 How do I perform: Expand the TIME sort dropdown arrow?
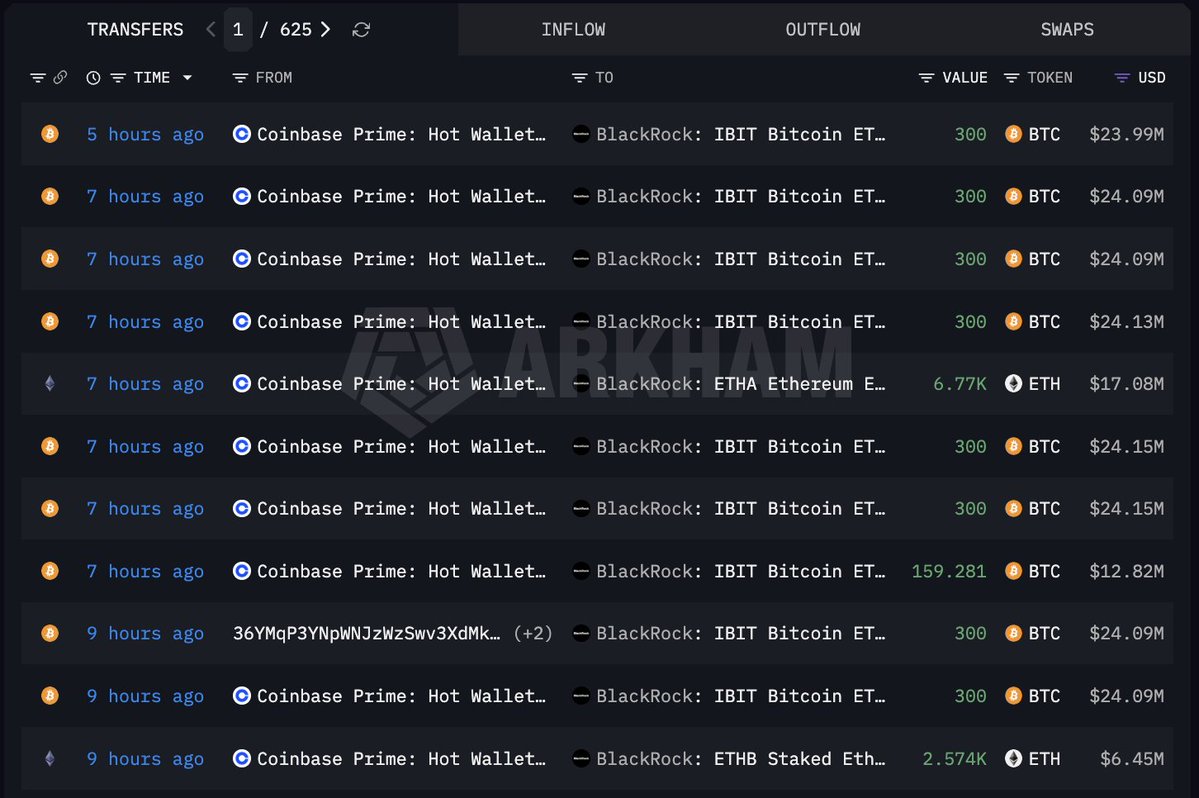click(187, 78)
